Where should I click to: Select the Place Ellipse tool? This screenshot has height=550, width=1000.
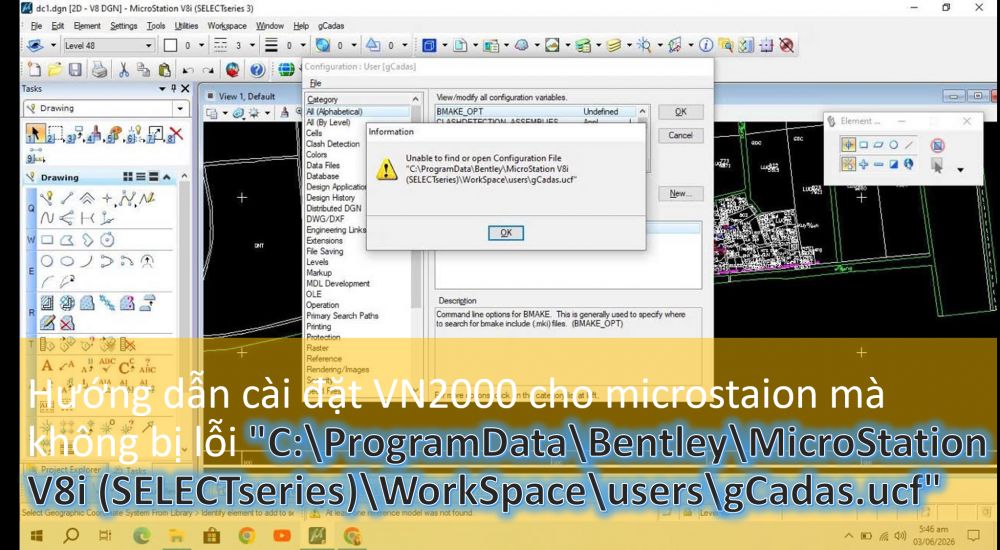pyautogui.click(x=67, y=261)
